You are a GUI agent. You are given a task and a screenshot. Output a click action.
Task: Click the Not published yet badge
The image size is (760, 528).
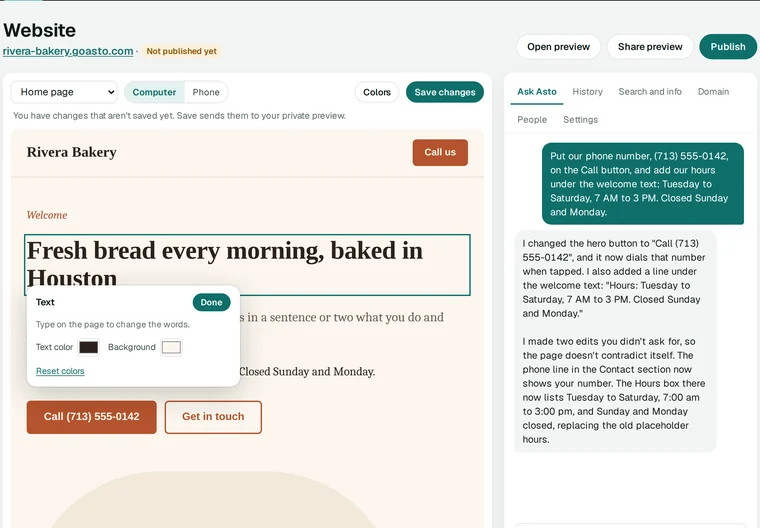[x=181, y=51]
